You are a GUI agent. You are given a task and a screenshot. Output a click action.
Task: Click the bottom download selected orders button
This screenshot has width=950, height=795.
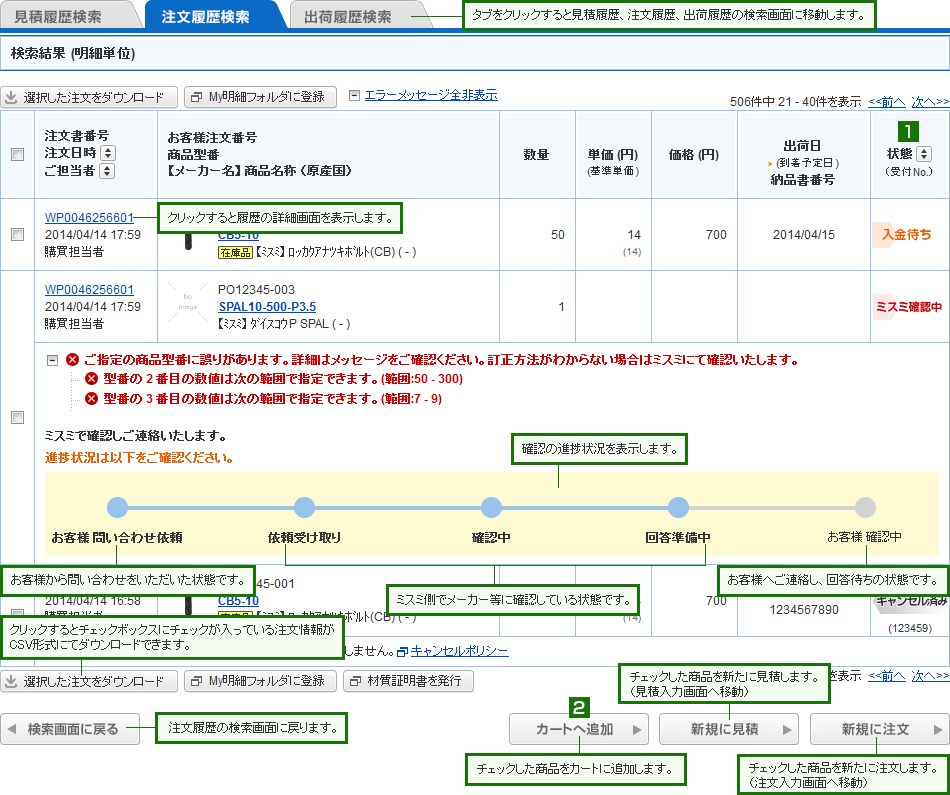90,681
